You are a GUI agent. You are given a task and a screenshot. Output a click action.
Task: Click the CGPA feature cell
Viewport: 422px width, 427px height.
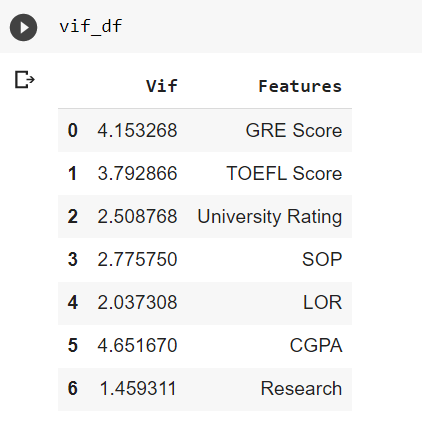[x=316, y=345]
